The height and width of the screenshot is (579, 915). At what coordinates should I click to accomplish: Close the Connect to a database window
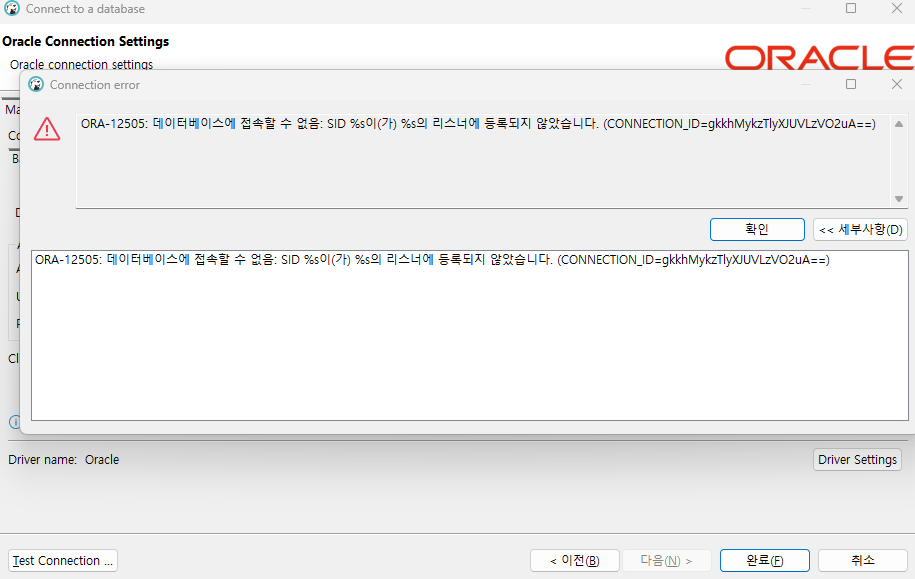pos(897,8)
